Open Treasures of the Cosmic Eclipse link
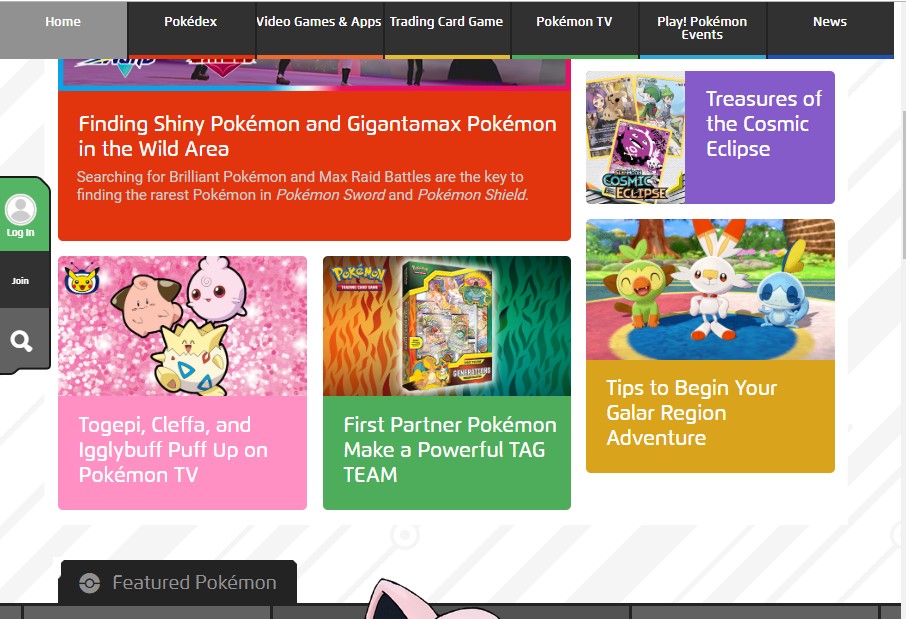Screen dimensions: 906x619 pyautogui.click(x=763, y=124)
